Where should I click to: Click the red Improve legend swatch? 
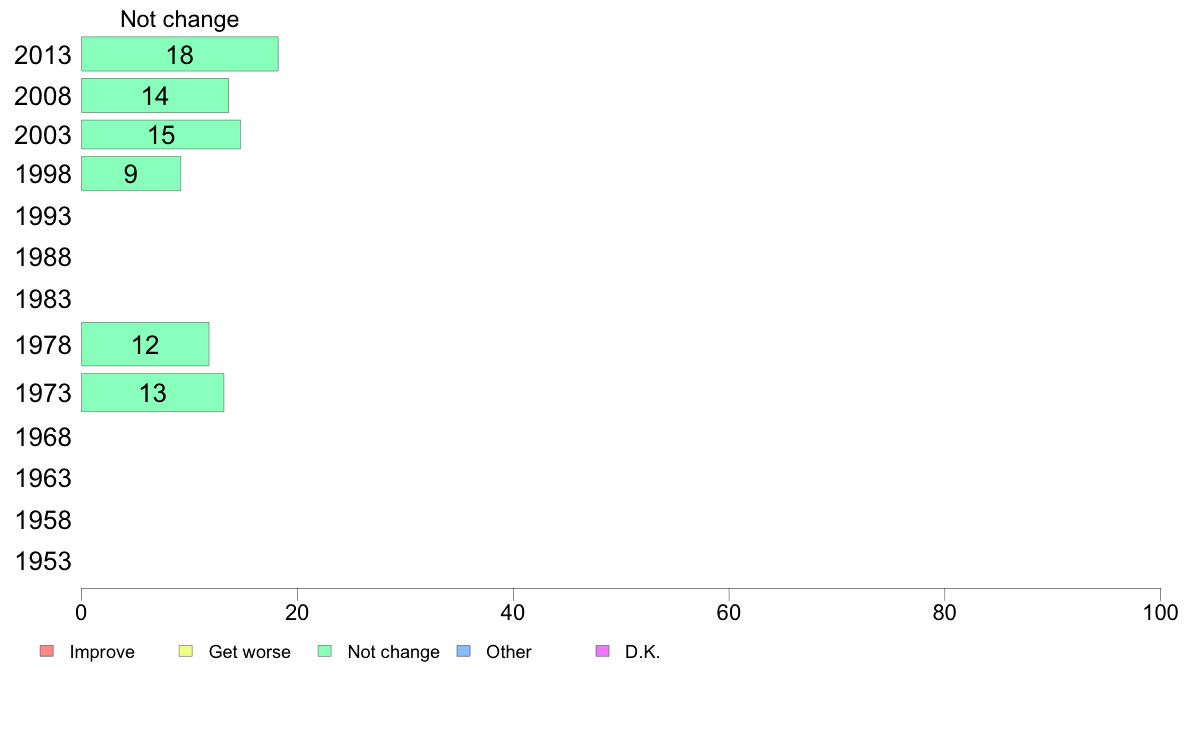[47, 651]
